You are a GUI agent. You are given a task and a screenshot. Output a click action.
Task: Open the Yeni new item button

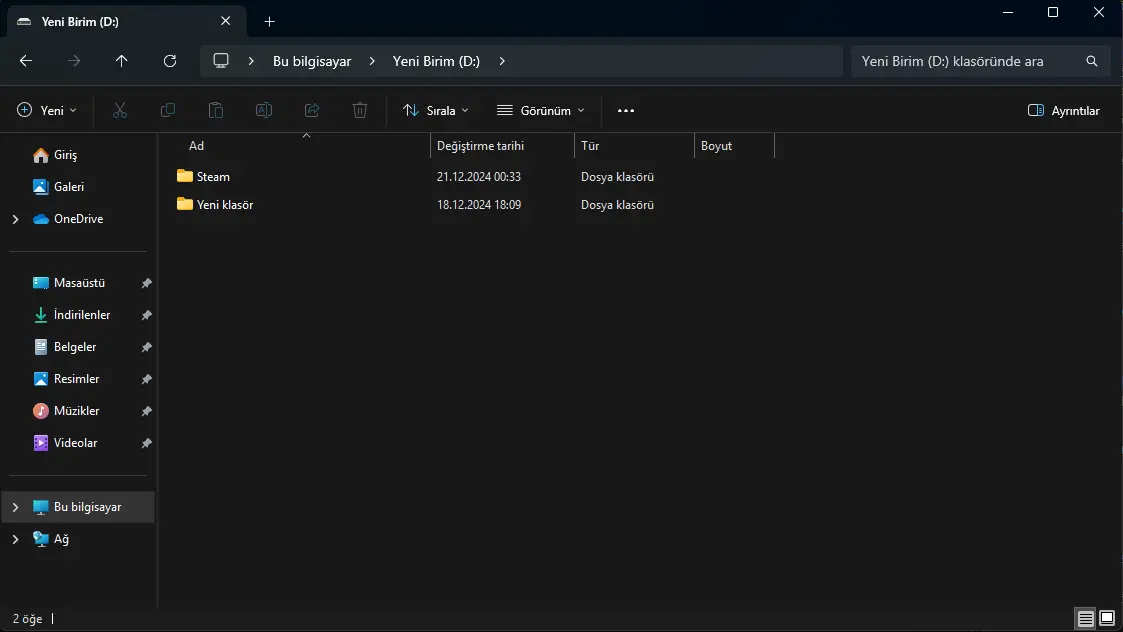47,110
